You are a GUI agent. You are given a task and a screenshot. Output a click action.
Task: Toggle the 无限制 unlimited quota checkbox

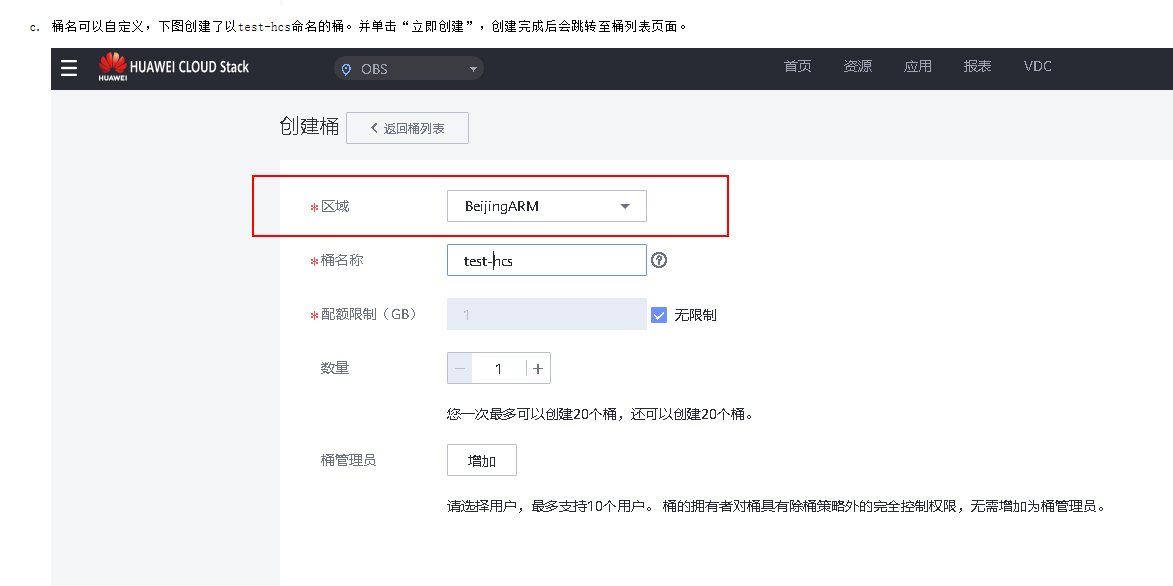pyautogui.click(x=659, y=315)
